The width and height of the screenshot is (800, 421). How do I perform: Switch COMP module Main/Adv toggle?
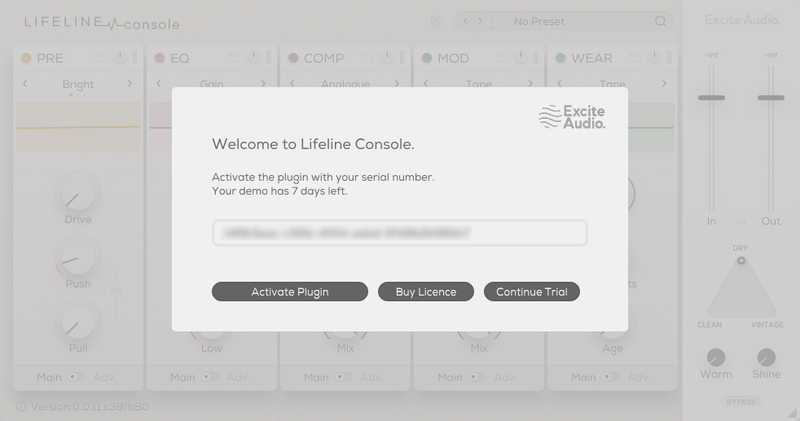[344, 377]
